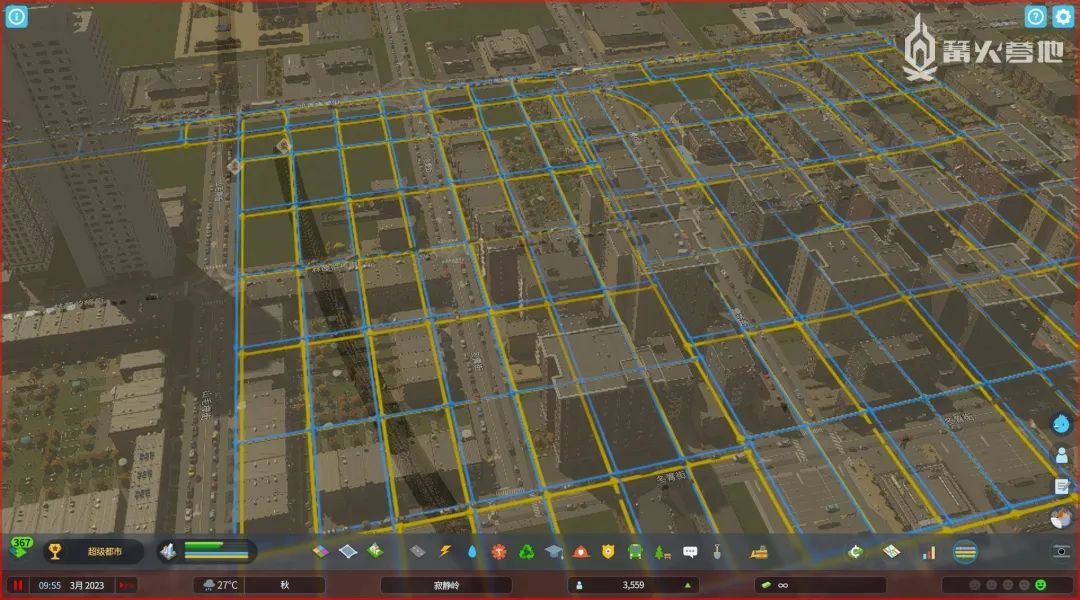Screen dimensions: 1080x600
Task: Open the development points icon showing 367
Action: click(21, 548)
